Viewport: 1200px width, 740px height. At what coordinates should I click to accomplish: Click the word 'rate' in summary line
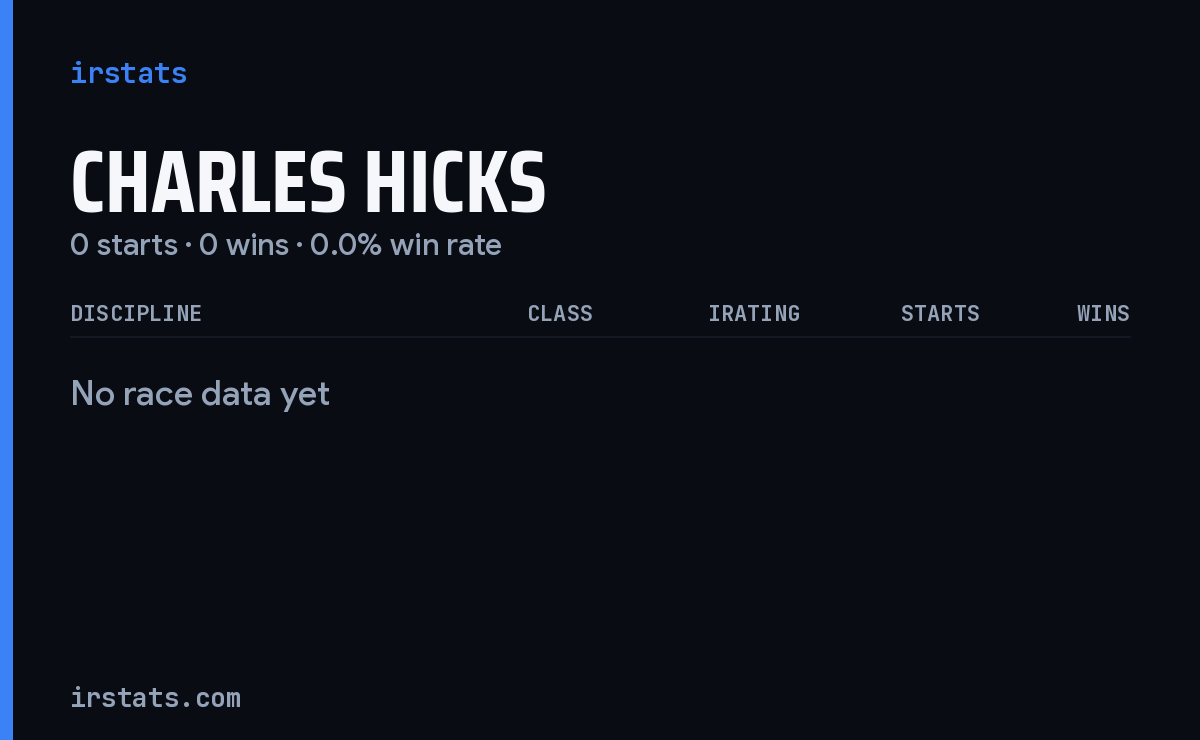pyautogui.click(x=475, y=245)
